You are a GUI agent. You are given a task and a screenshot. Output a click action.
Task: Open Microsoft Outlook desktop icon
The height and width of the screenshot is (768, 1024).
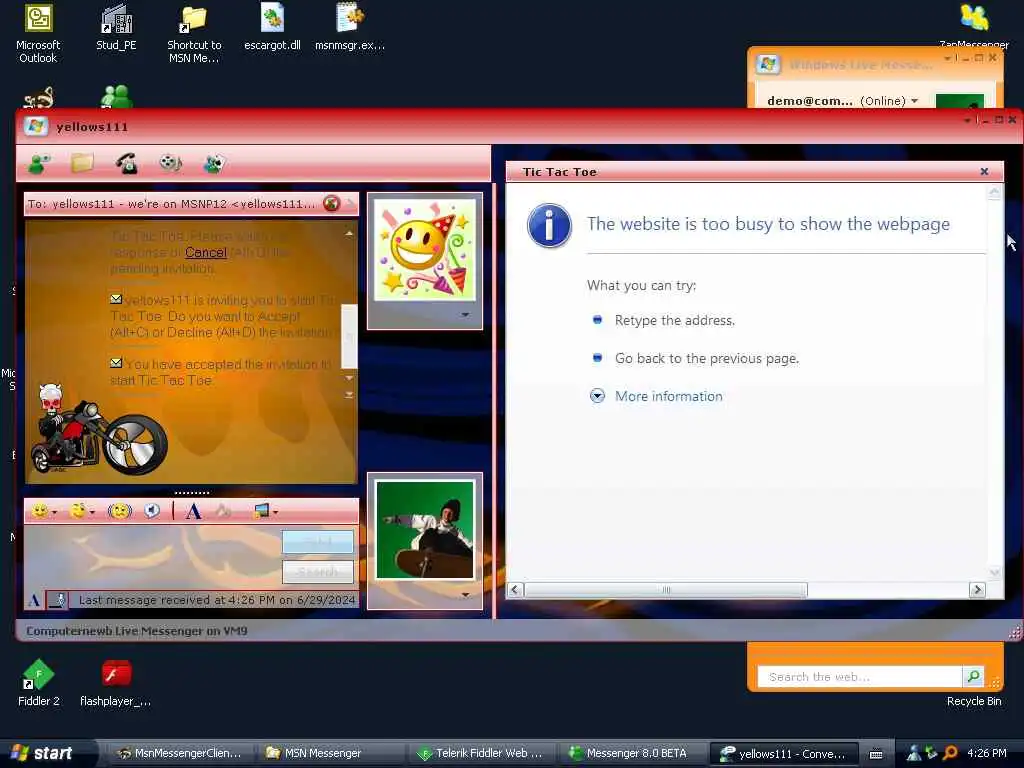(38, 33)
